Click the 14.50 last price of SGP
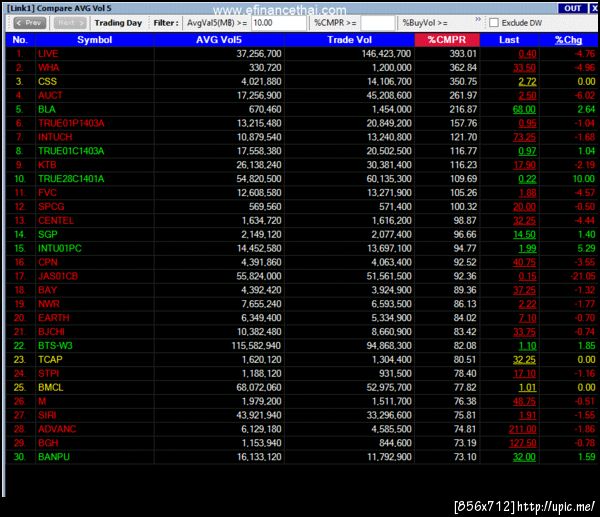600x517 pixels. (x=524, y=235)
